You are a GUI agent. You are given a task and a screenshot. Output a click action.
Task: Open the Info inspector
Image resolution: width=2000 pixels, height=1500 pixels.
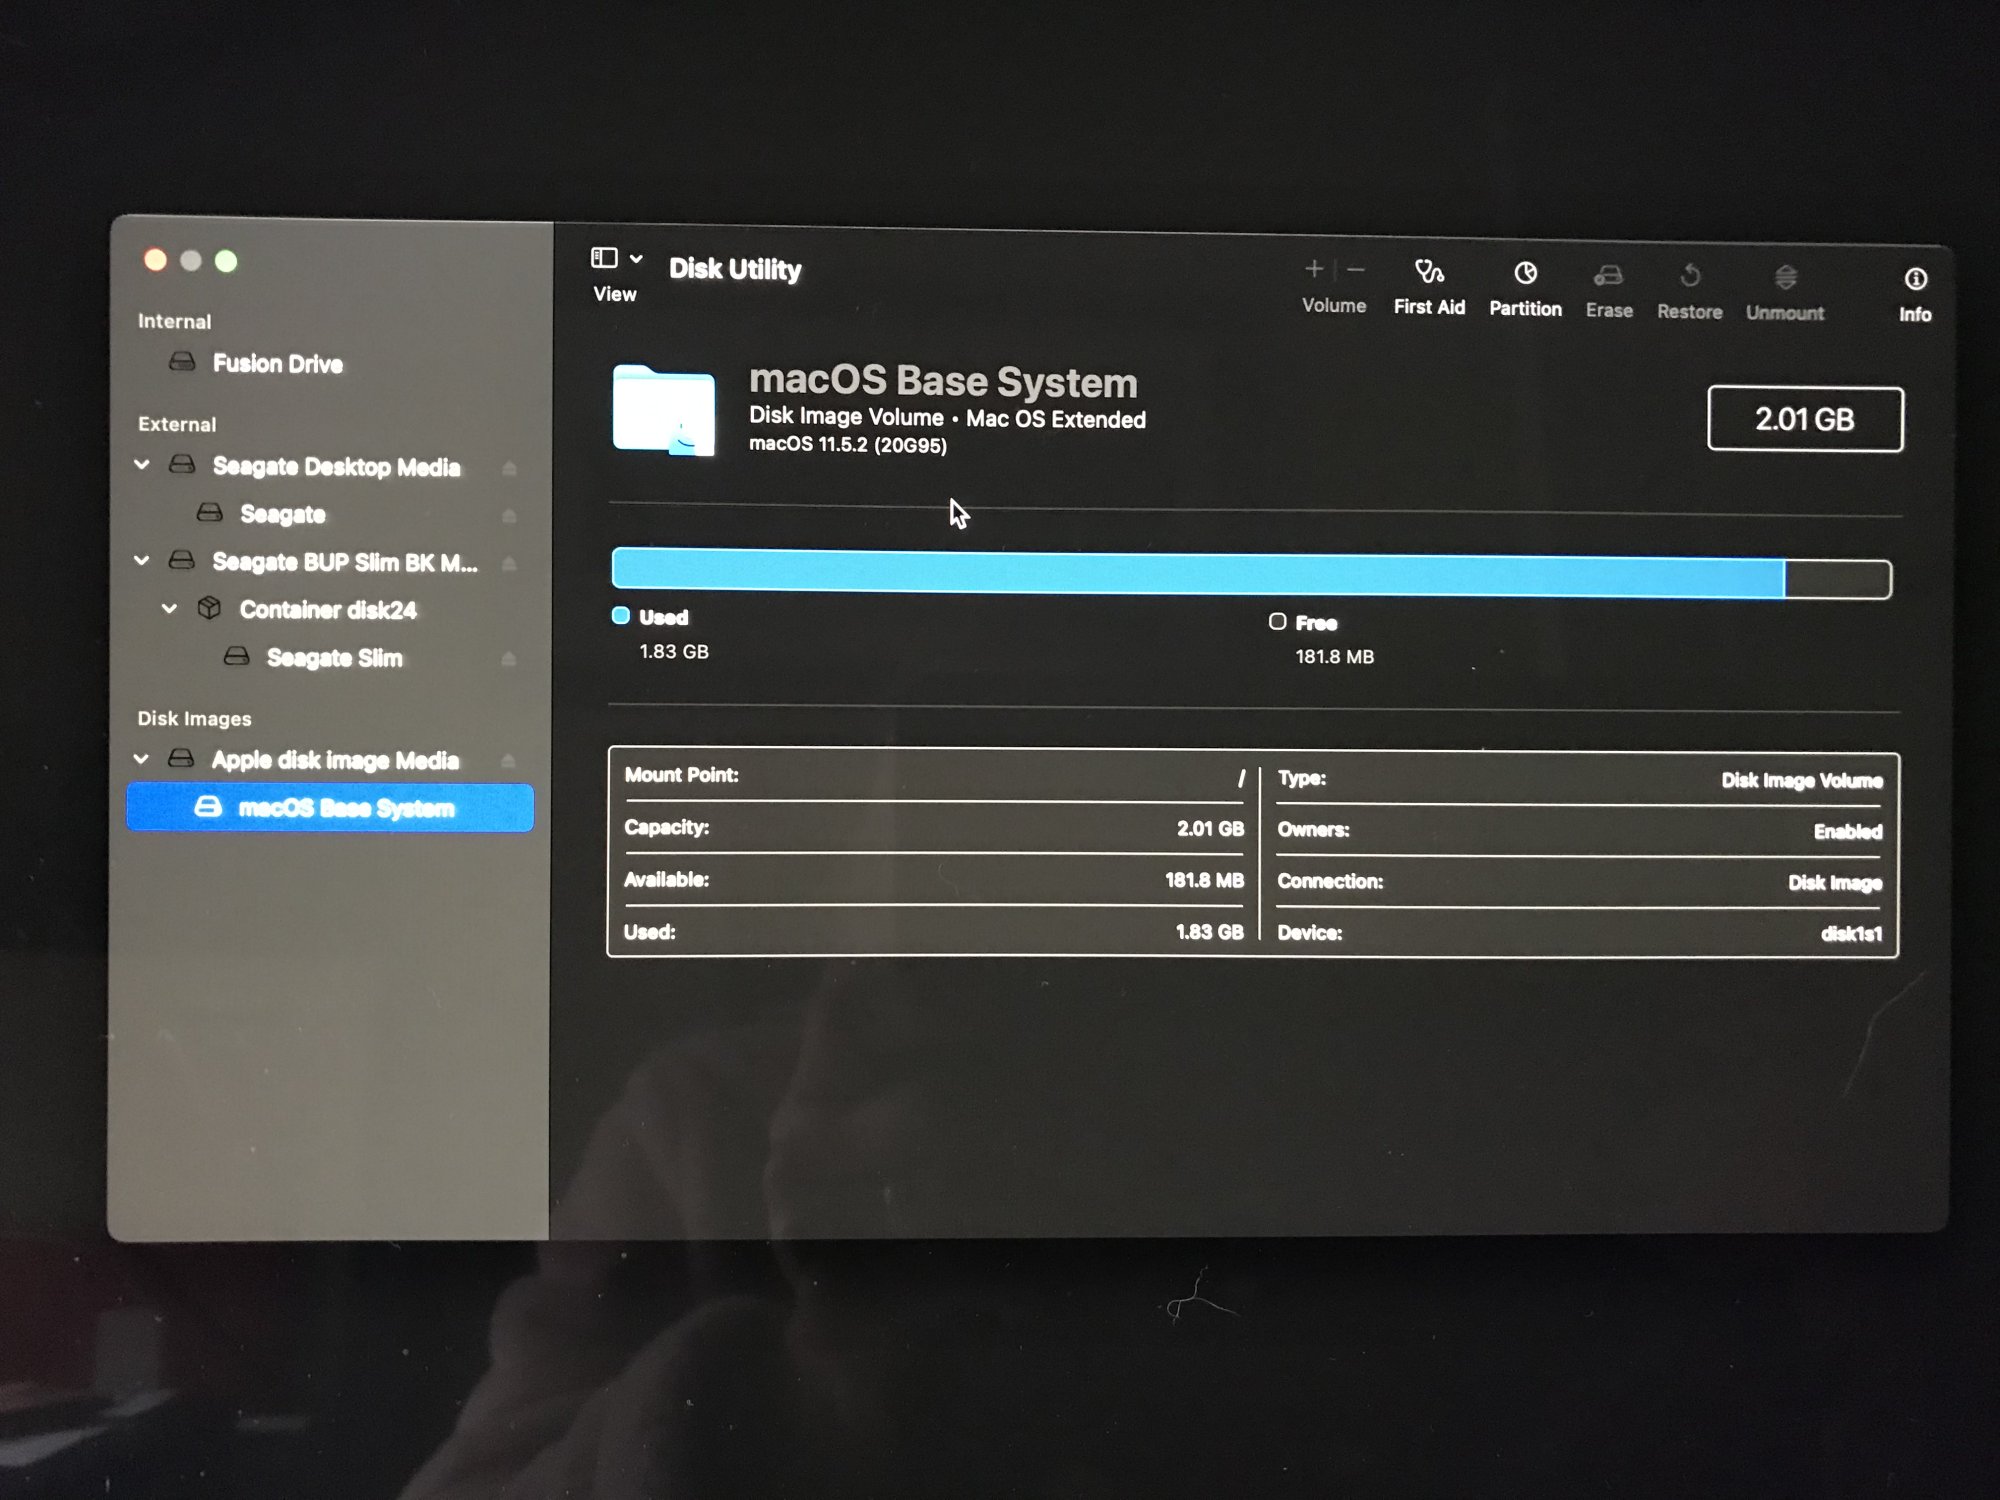pyautogui.click(x=1915, y=280)
